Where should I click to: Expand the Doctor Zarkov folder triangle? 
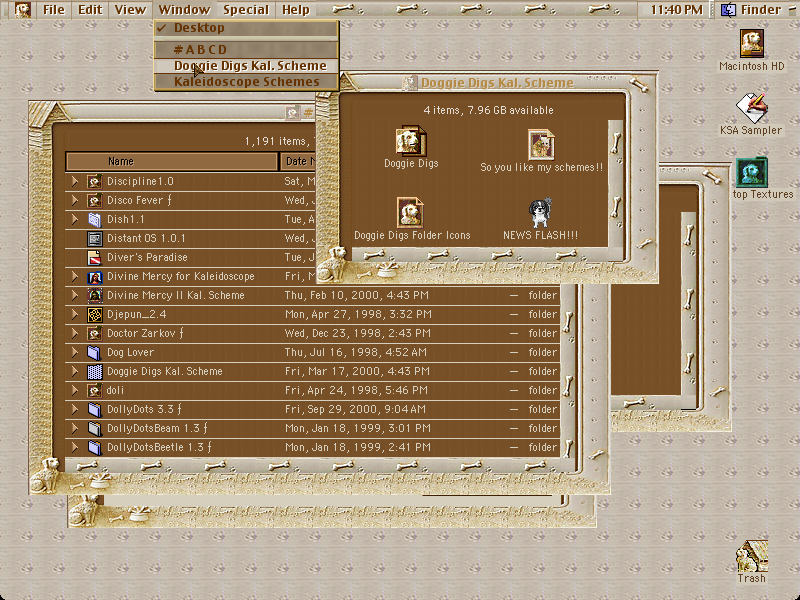pos(74,333)
